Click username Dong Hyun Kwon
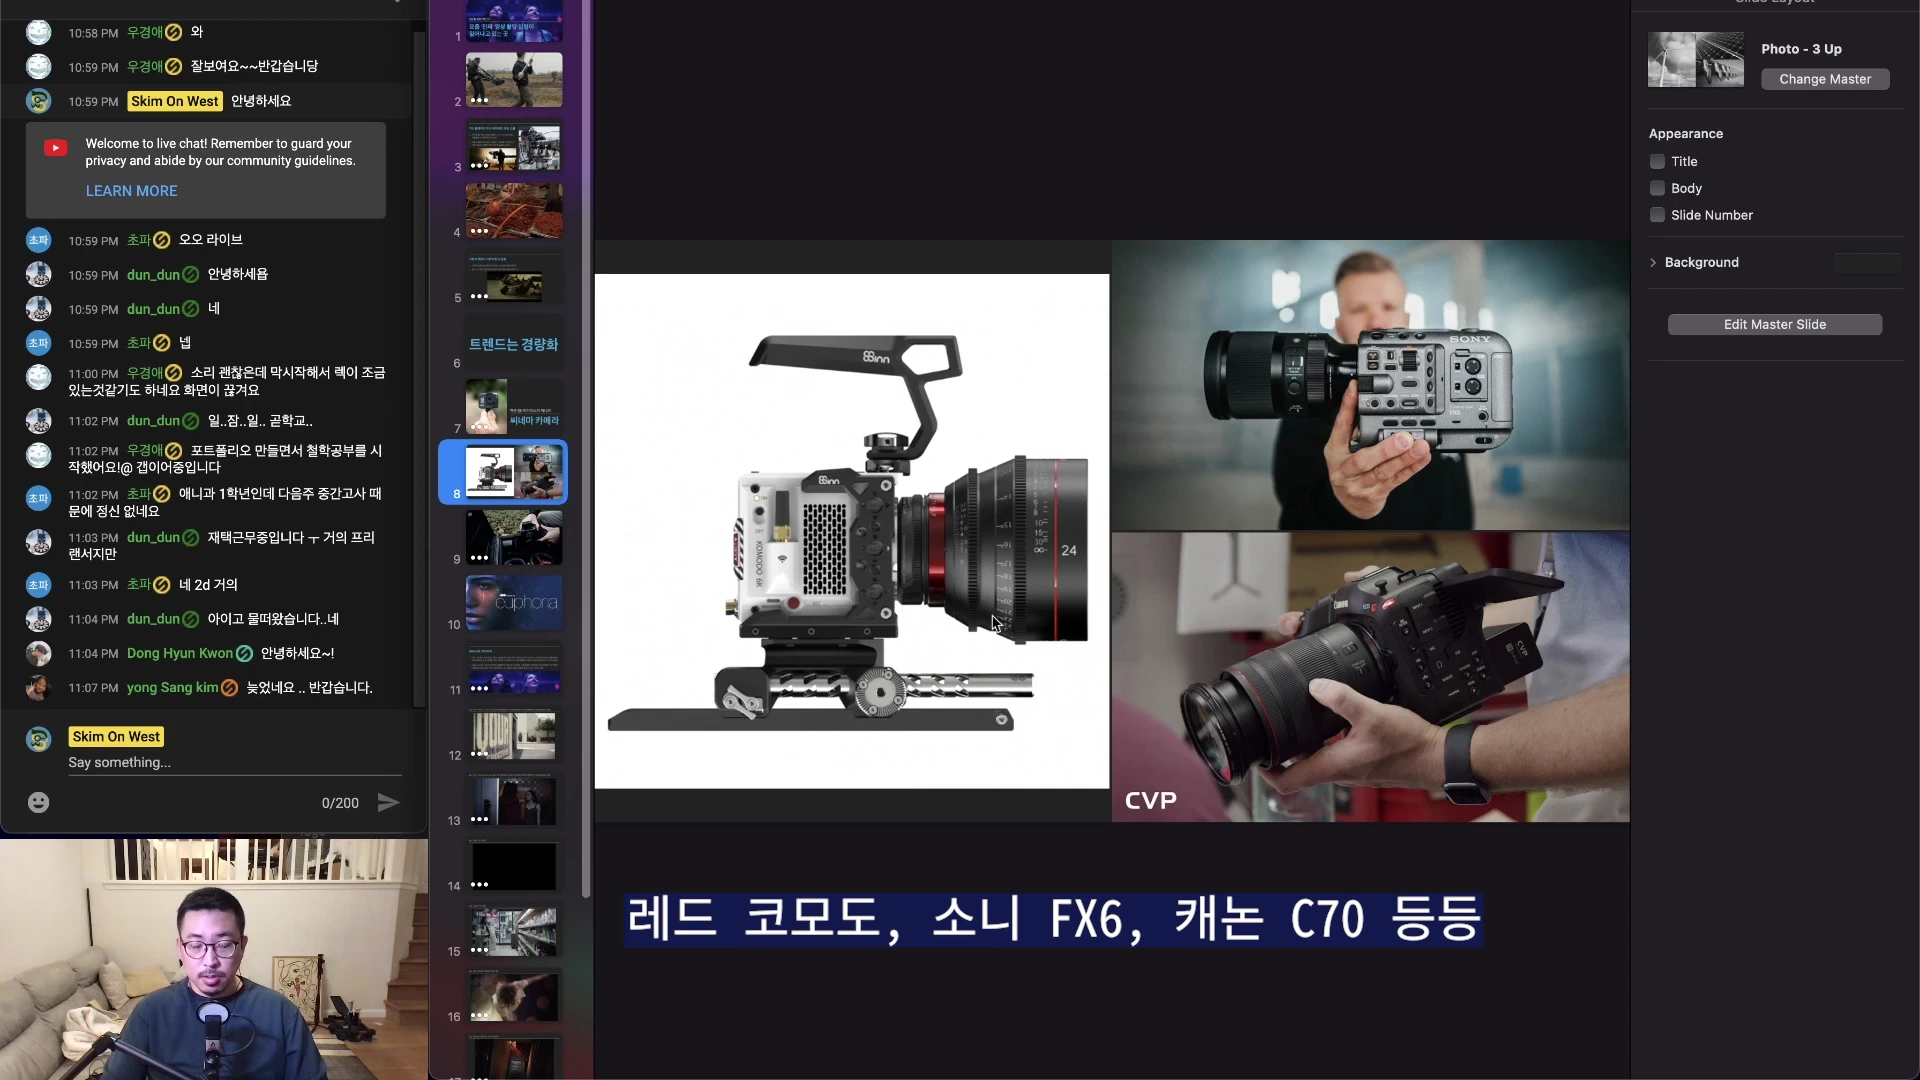The height and width of the screenshot is (1080, 1920). [x=180, y=653]
